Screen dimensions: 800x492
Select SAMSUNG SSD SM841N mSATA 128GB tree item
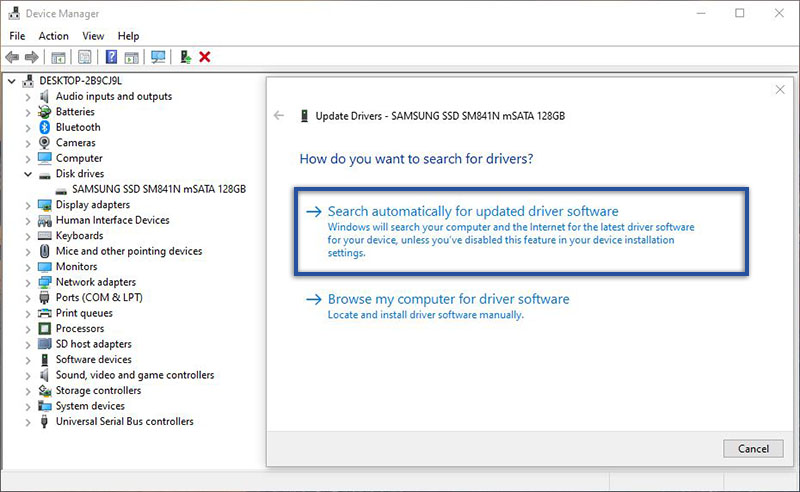pos(159,189)
